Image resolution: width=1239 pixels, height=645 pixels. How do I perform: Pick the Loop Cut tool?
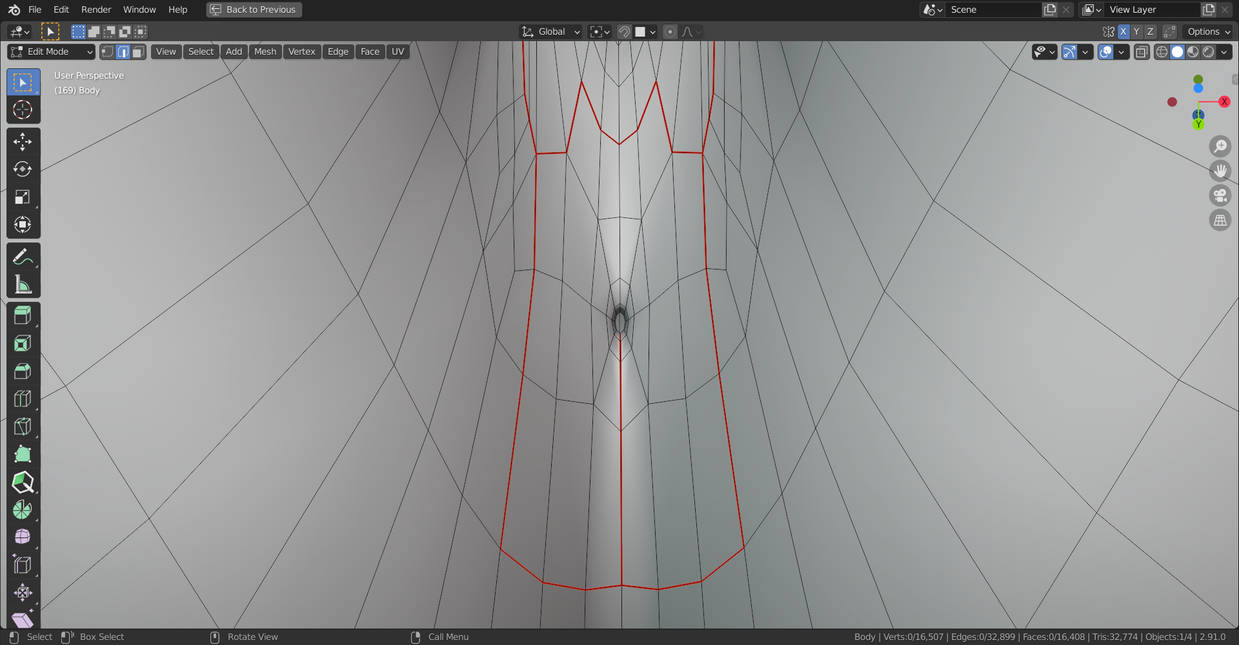23,399
